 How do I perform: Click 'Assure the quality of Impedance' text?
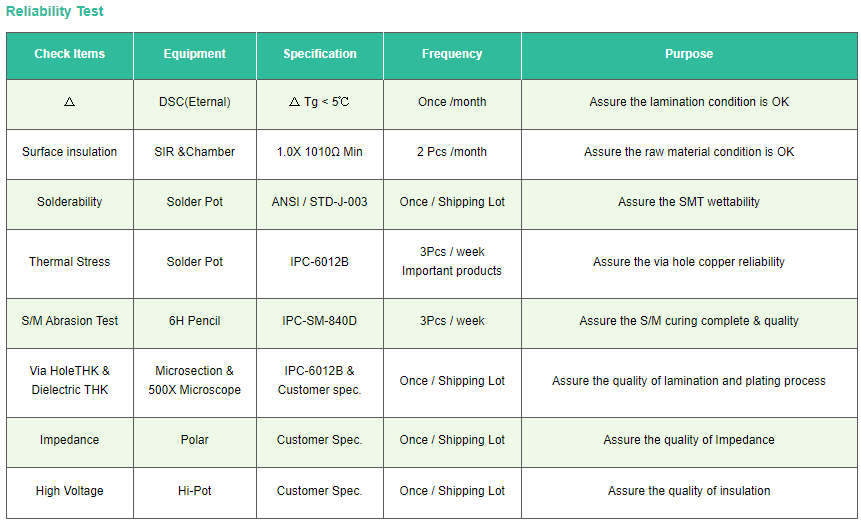pos(689,440)
